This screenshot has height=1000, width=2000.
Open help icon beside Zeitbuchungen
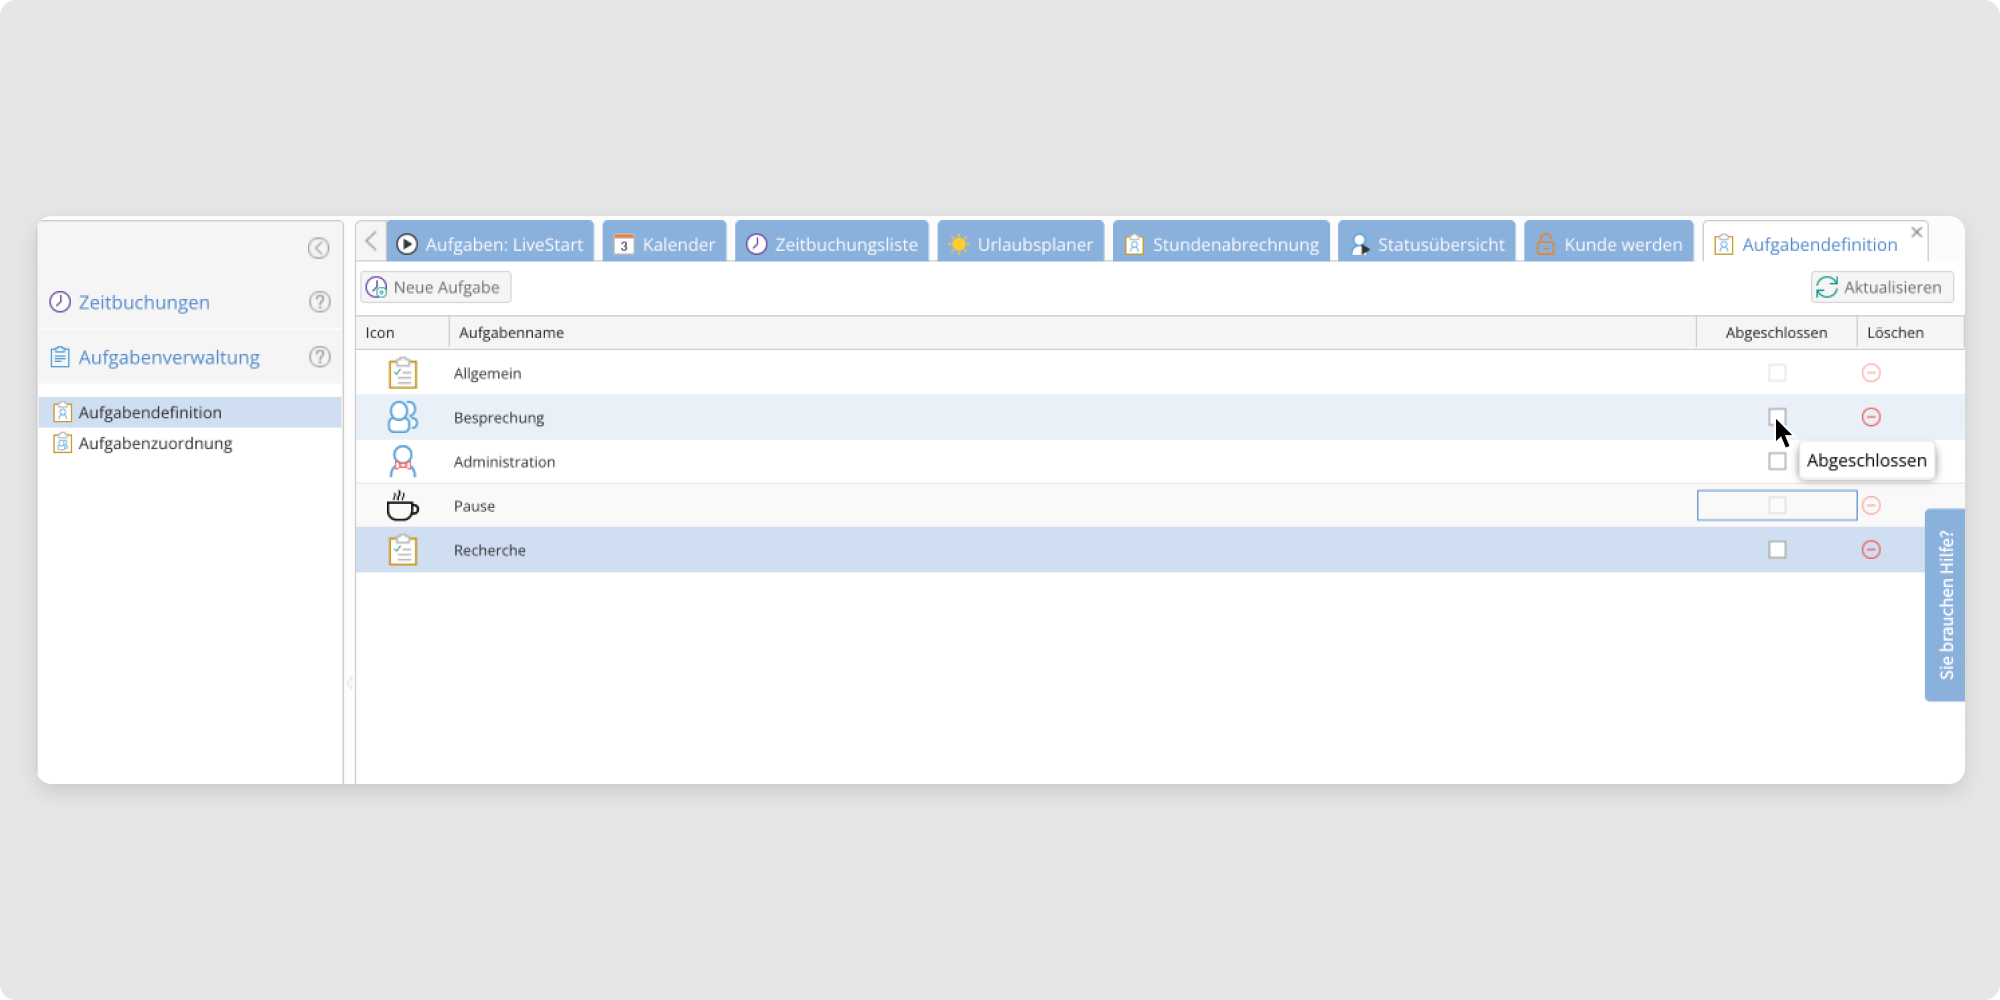[x=319, y=302]
